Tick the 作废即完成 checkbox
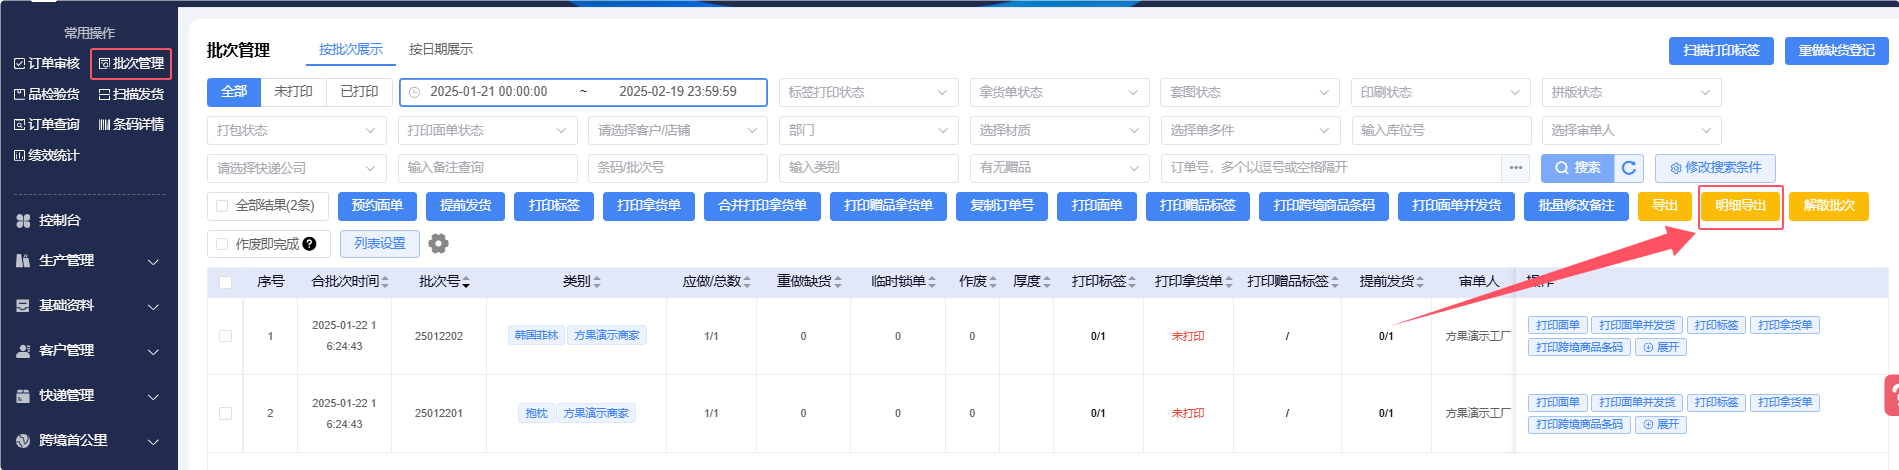This screenshot has height=470, width=1899. pos(222,244)
